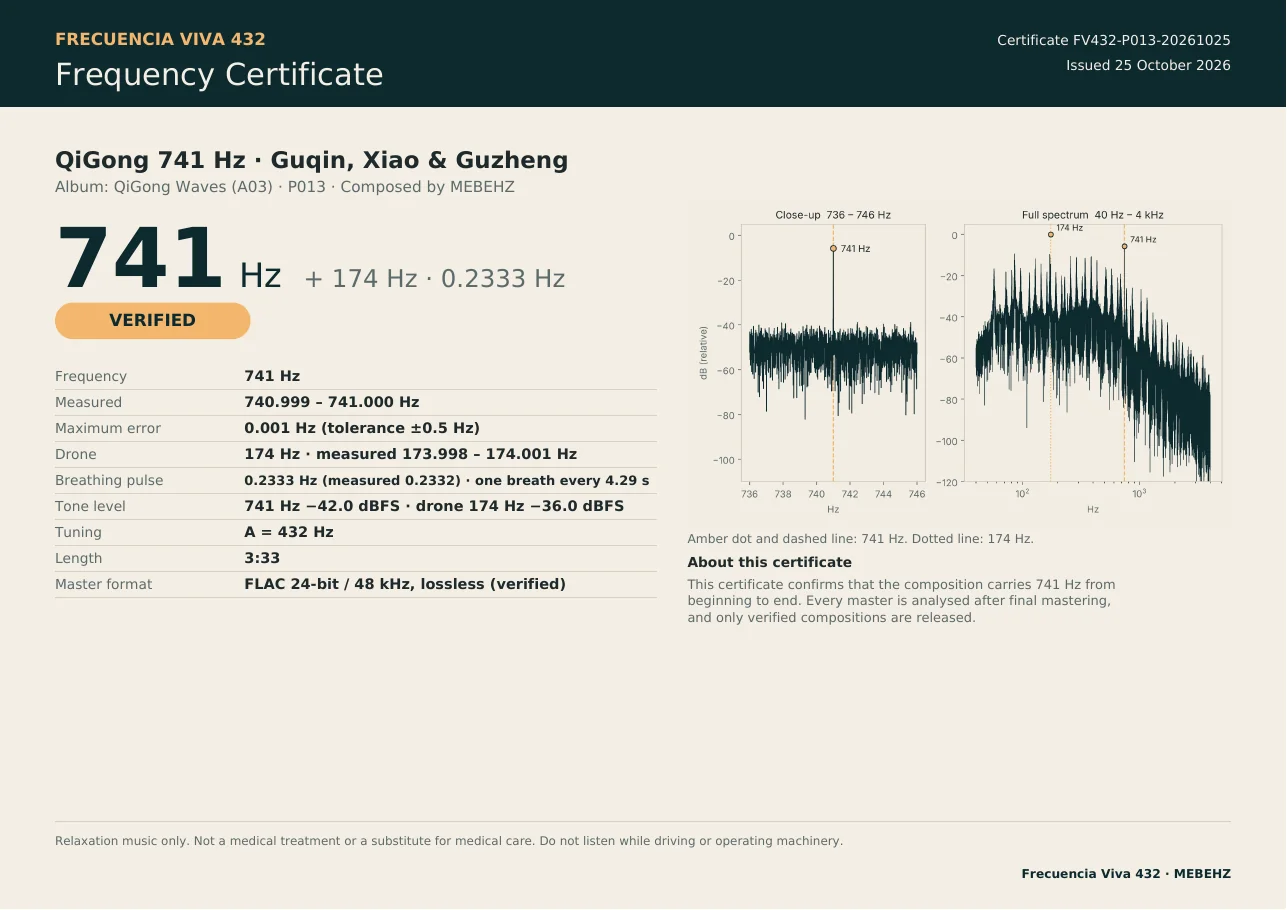Screen dimensions: 1287x910
Task: Click the Relaxation music only disclaimer
Action: [449, 841]
